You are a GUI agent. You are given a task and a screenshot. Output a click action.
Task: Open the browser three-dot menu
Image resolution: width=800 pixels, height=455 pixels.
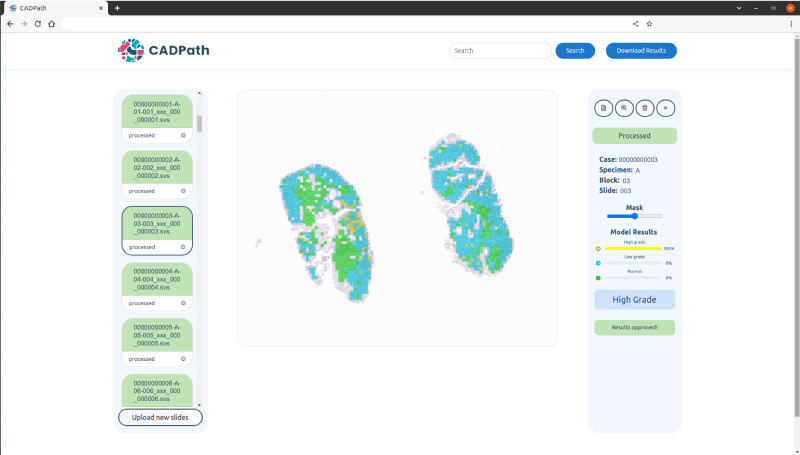tap(791, 23)
